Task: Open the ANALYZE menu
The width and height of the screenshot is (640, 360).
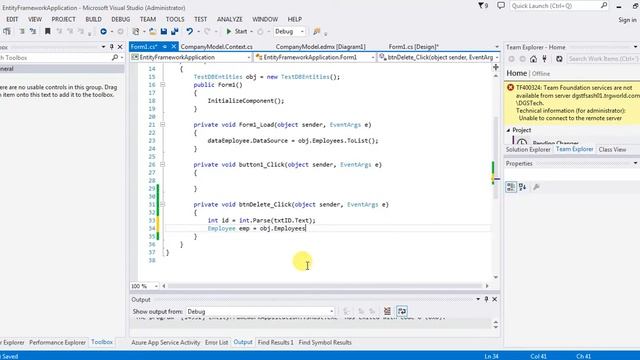Action: (230, 19)
